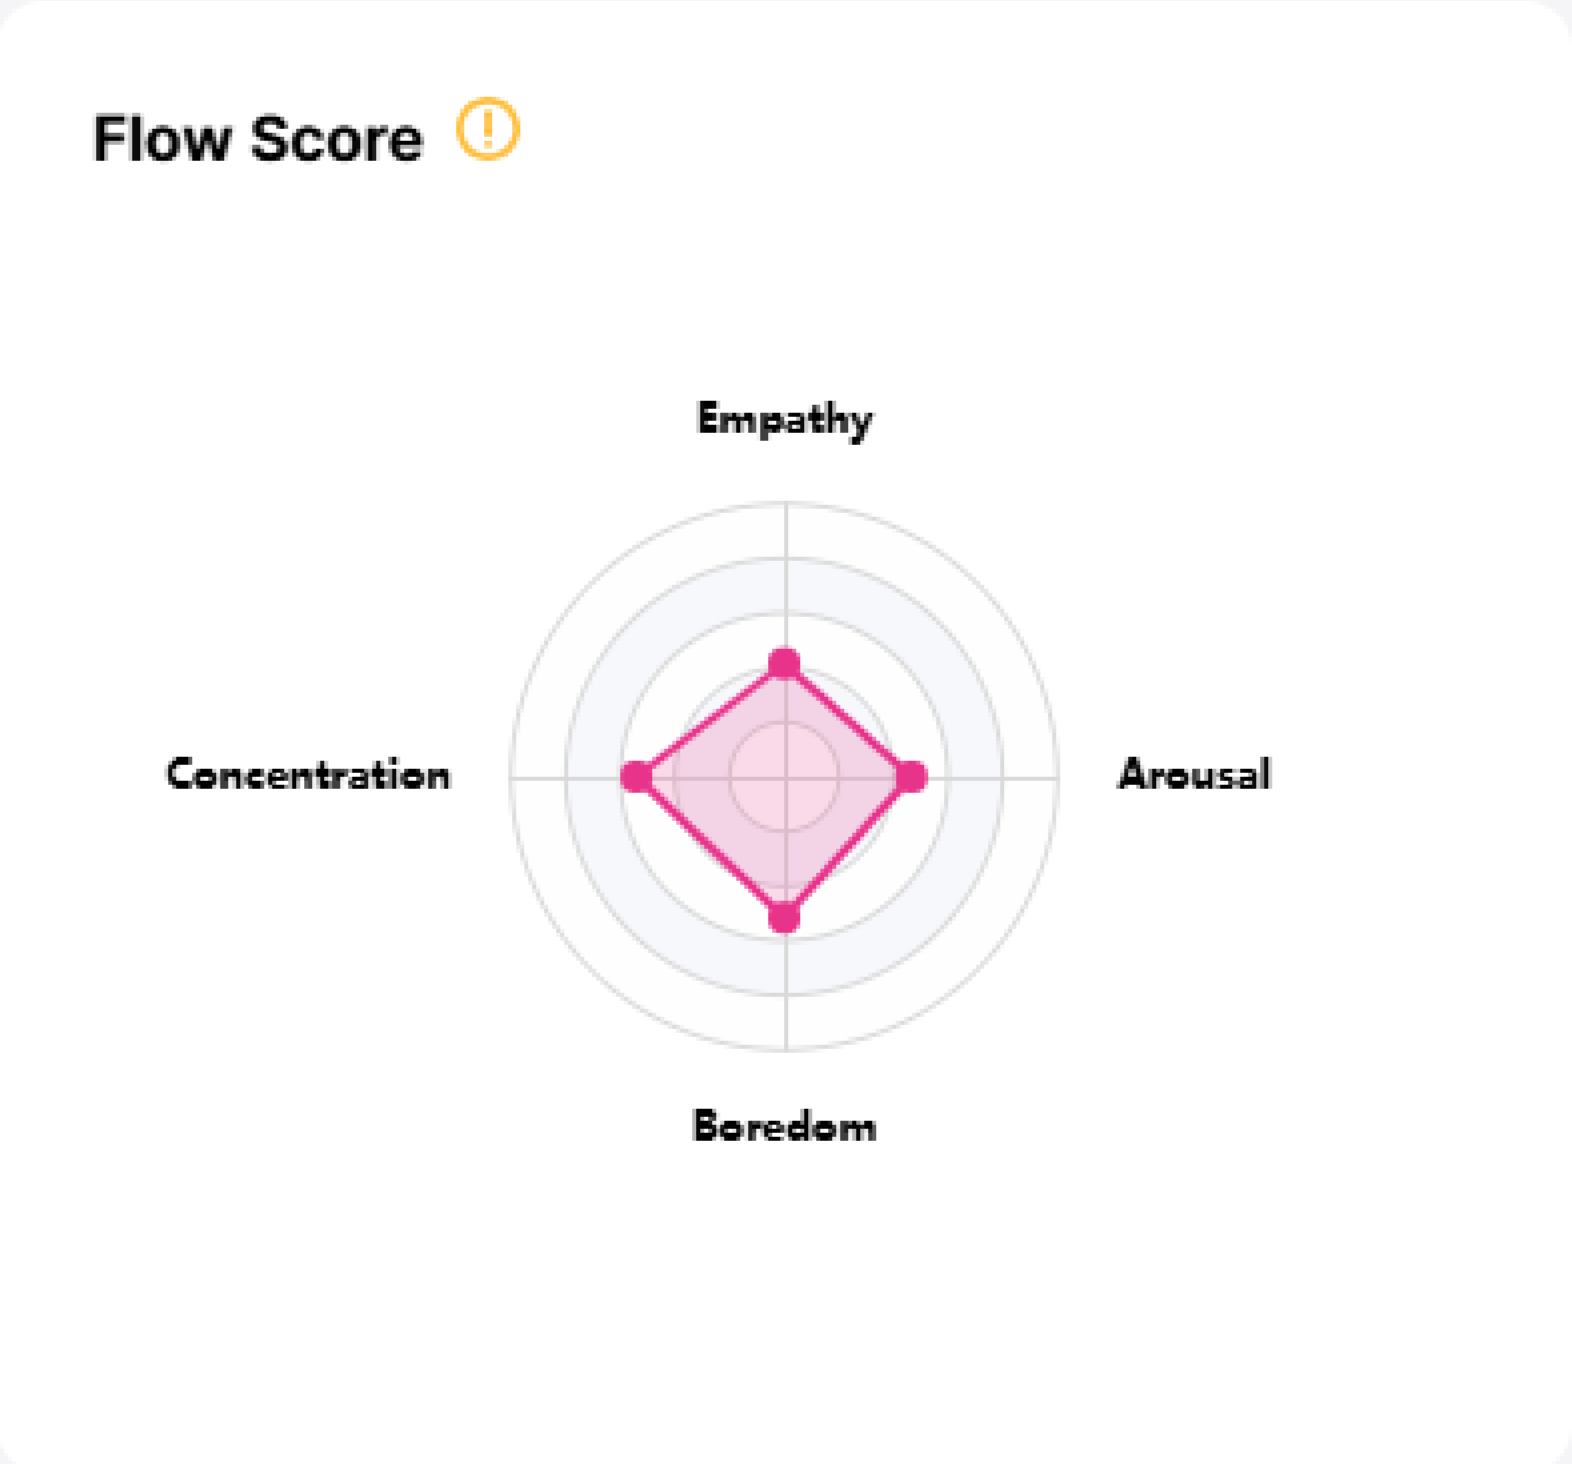
Task: Click the left end of Concentration axis line
Action: point(513,776)
